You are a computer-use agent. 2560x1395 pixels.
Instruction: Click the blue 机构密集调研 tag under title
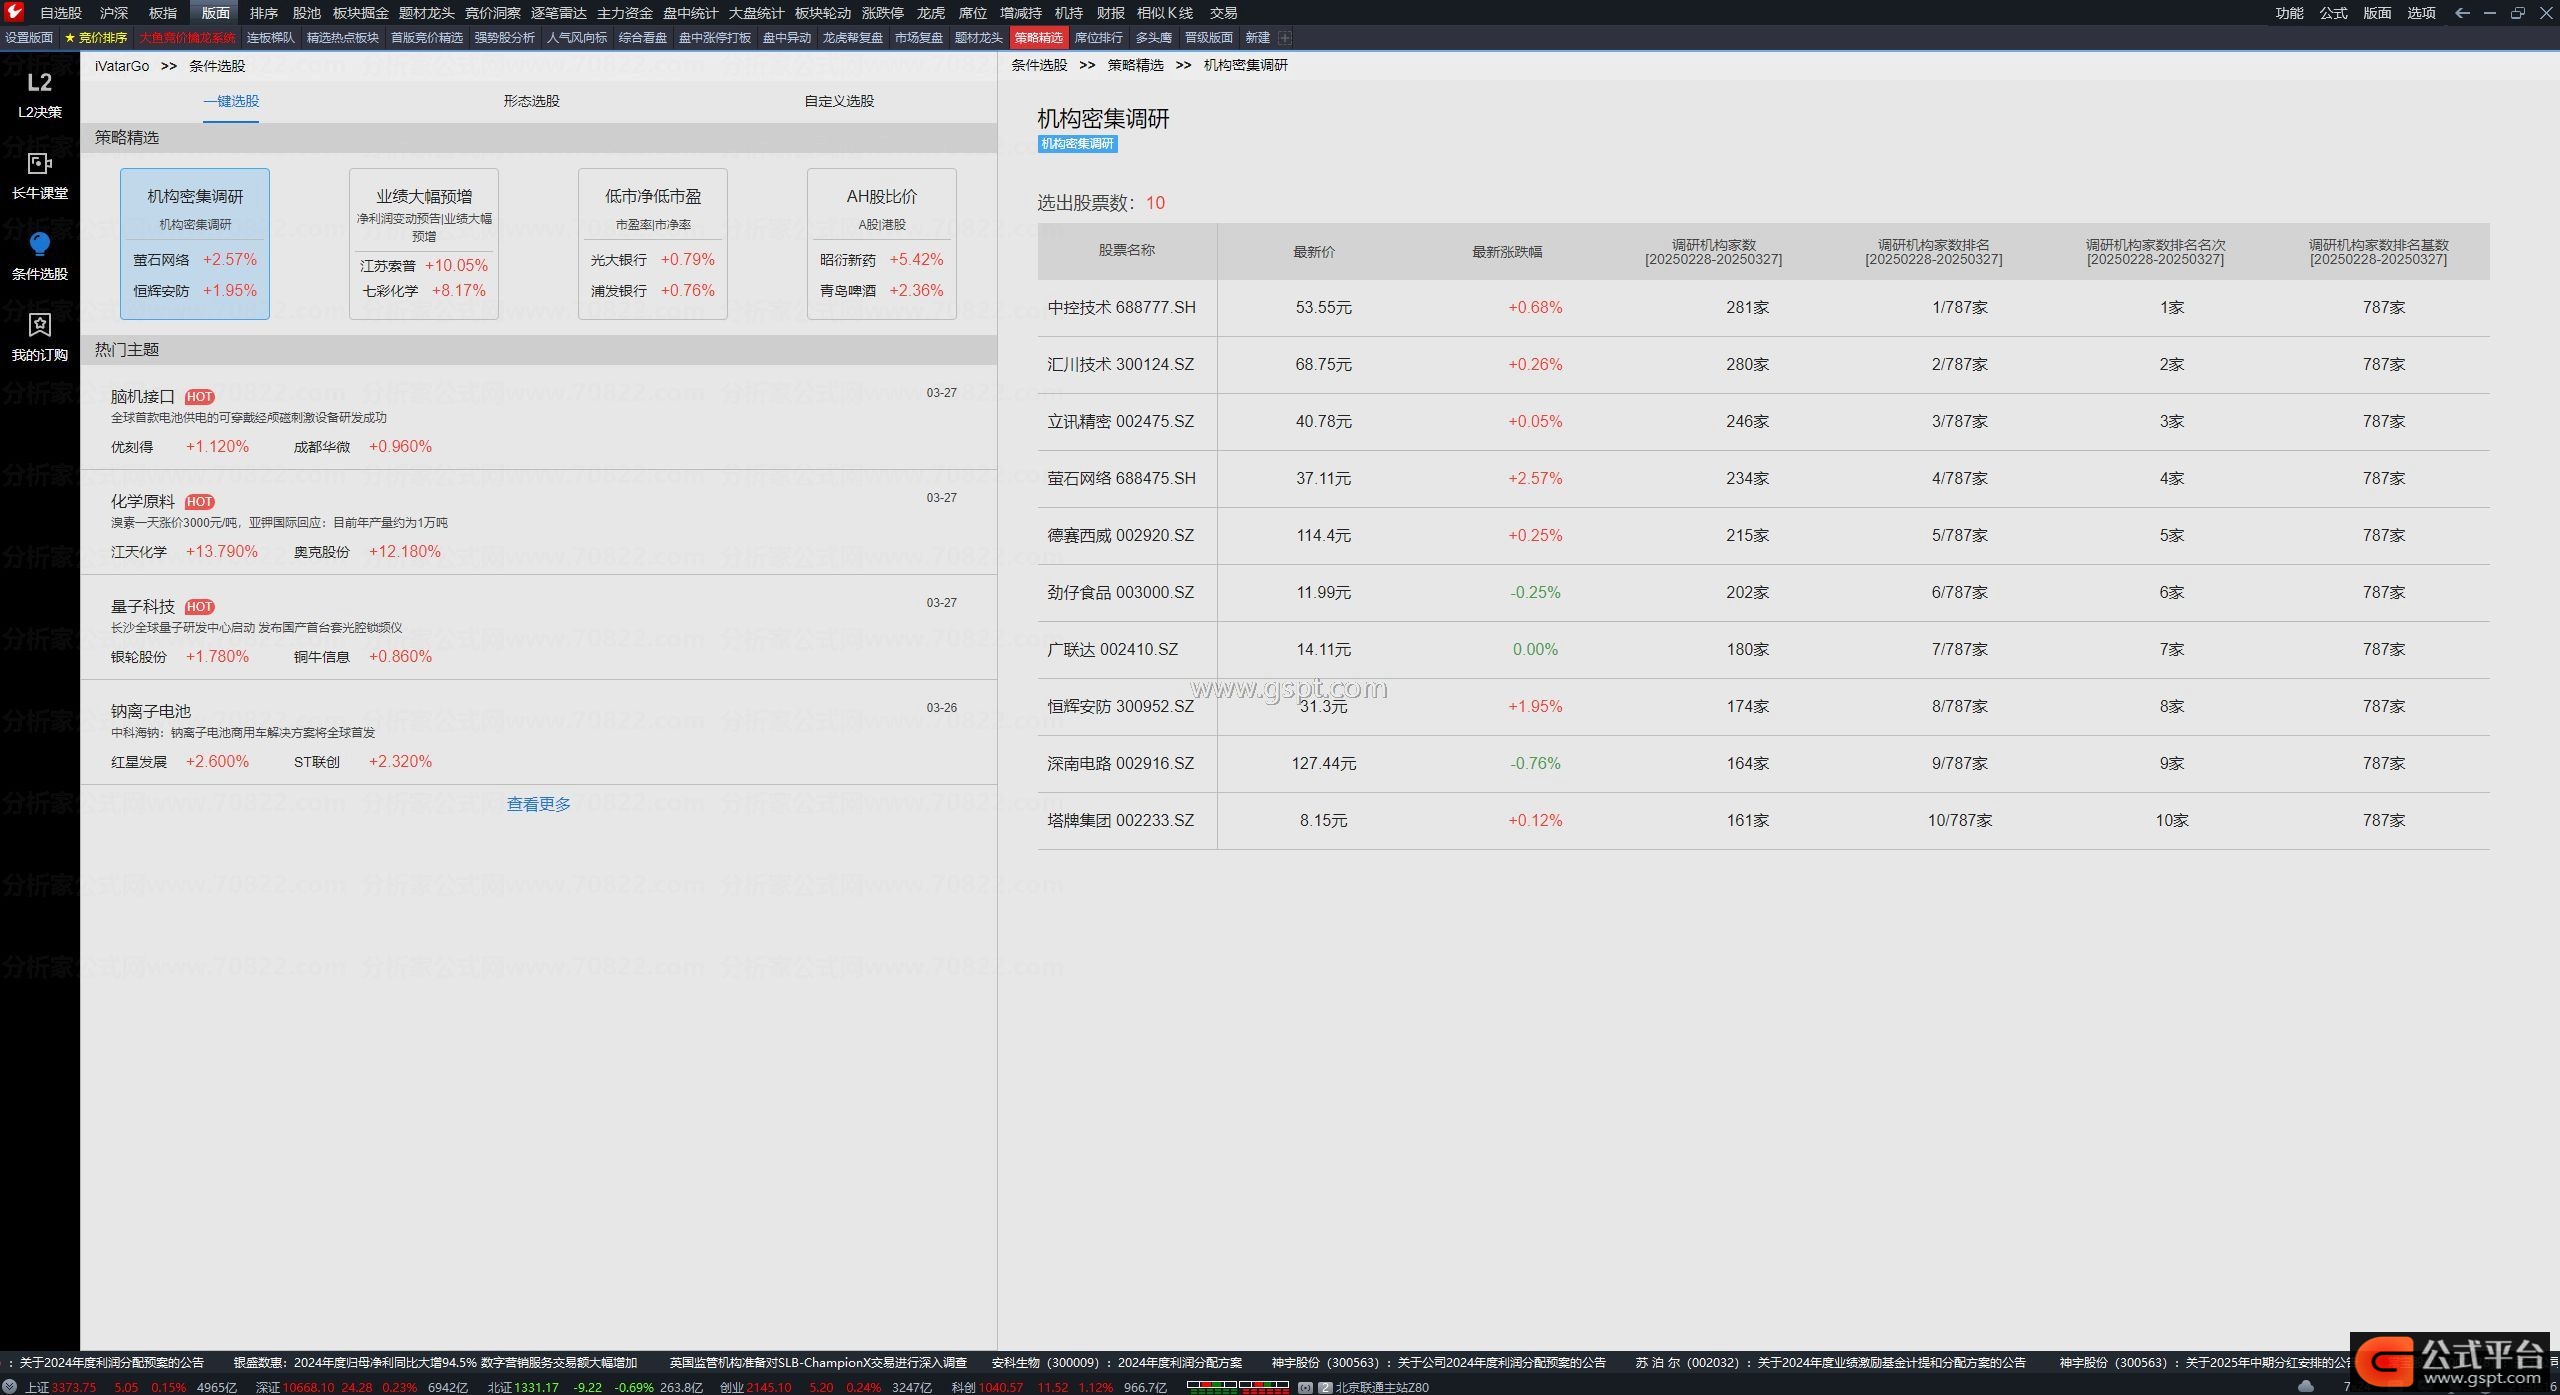1077,144
